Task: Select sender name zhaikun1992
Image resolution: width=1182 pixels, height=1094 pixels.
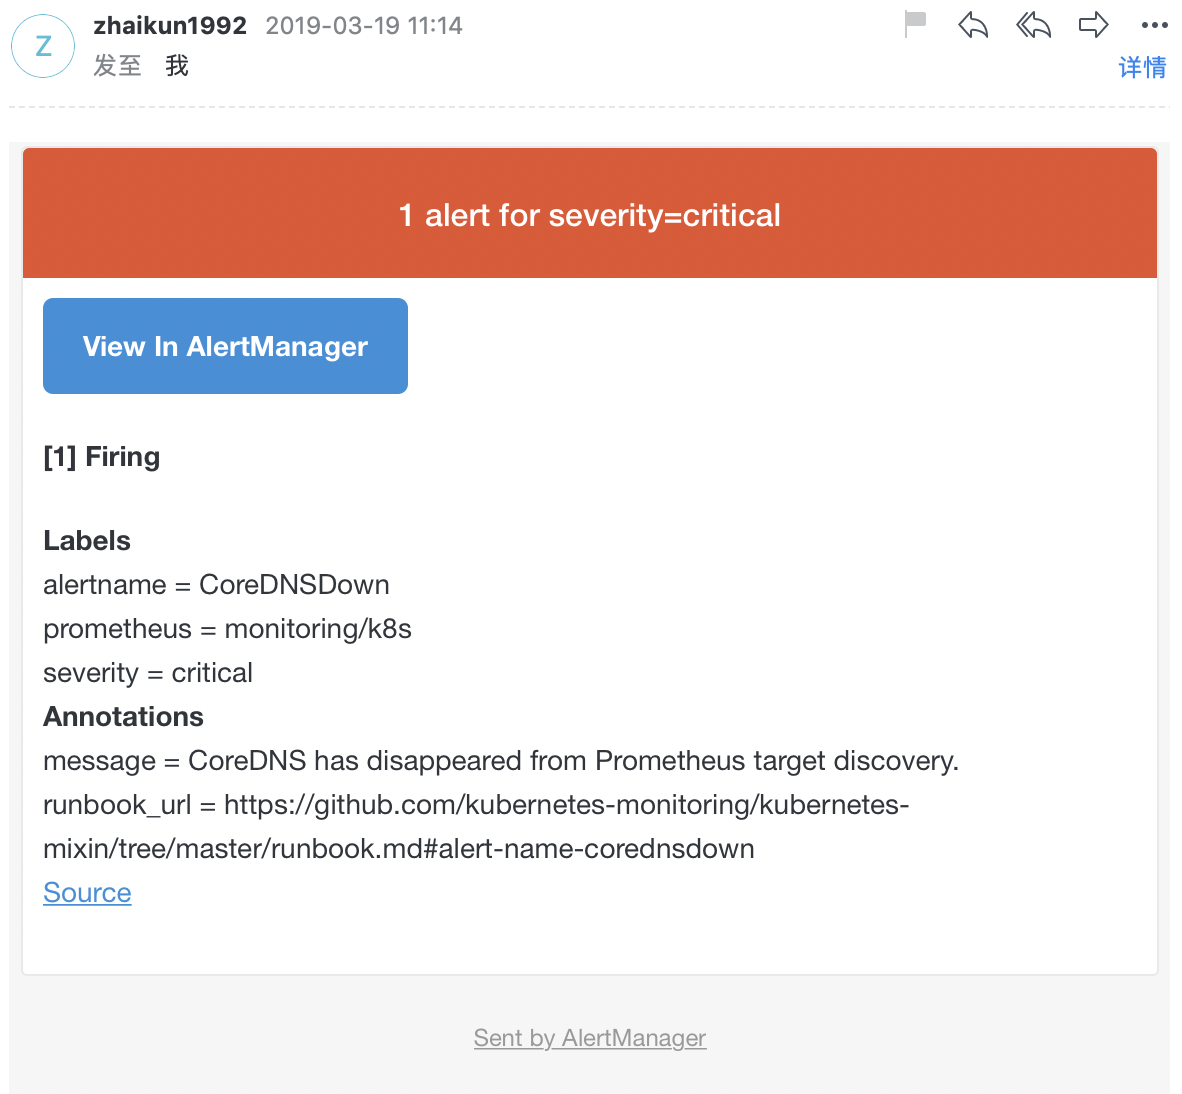Action: (170, 25)
